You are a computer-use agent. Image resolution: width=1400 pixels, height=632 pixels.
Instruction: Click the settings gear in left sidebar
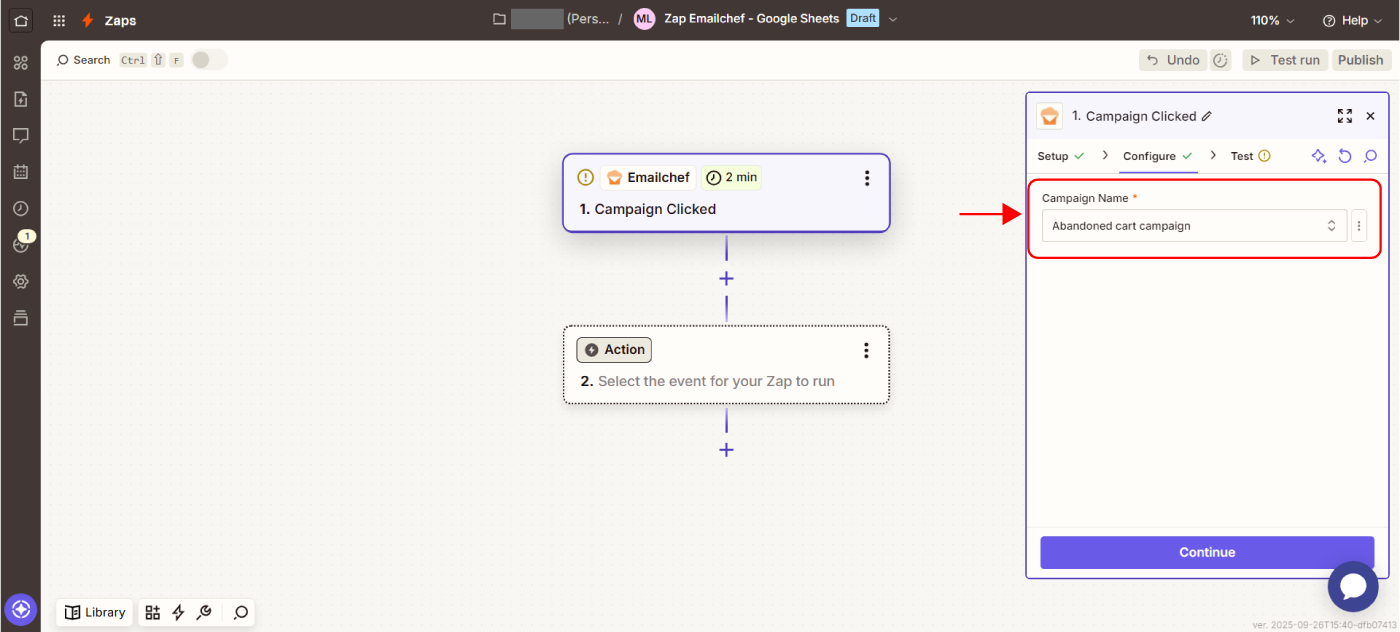(x=20, y=282)
